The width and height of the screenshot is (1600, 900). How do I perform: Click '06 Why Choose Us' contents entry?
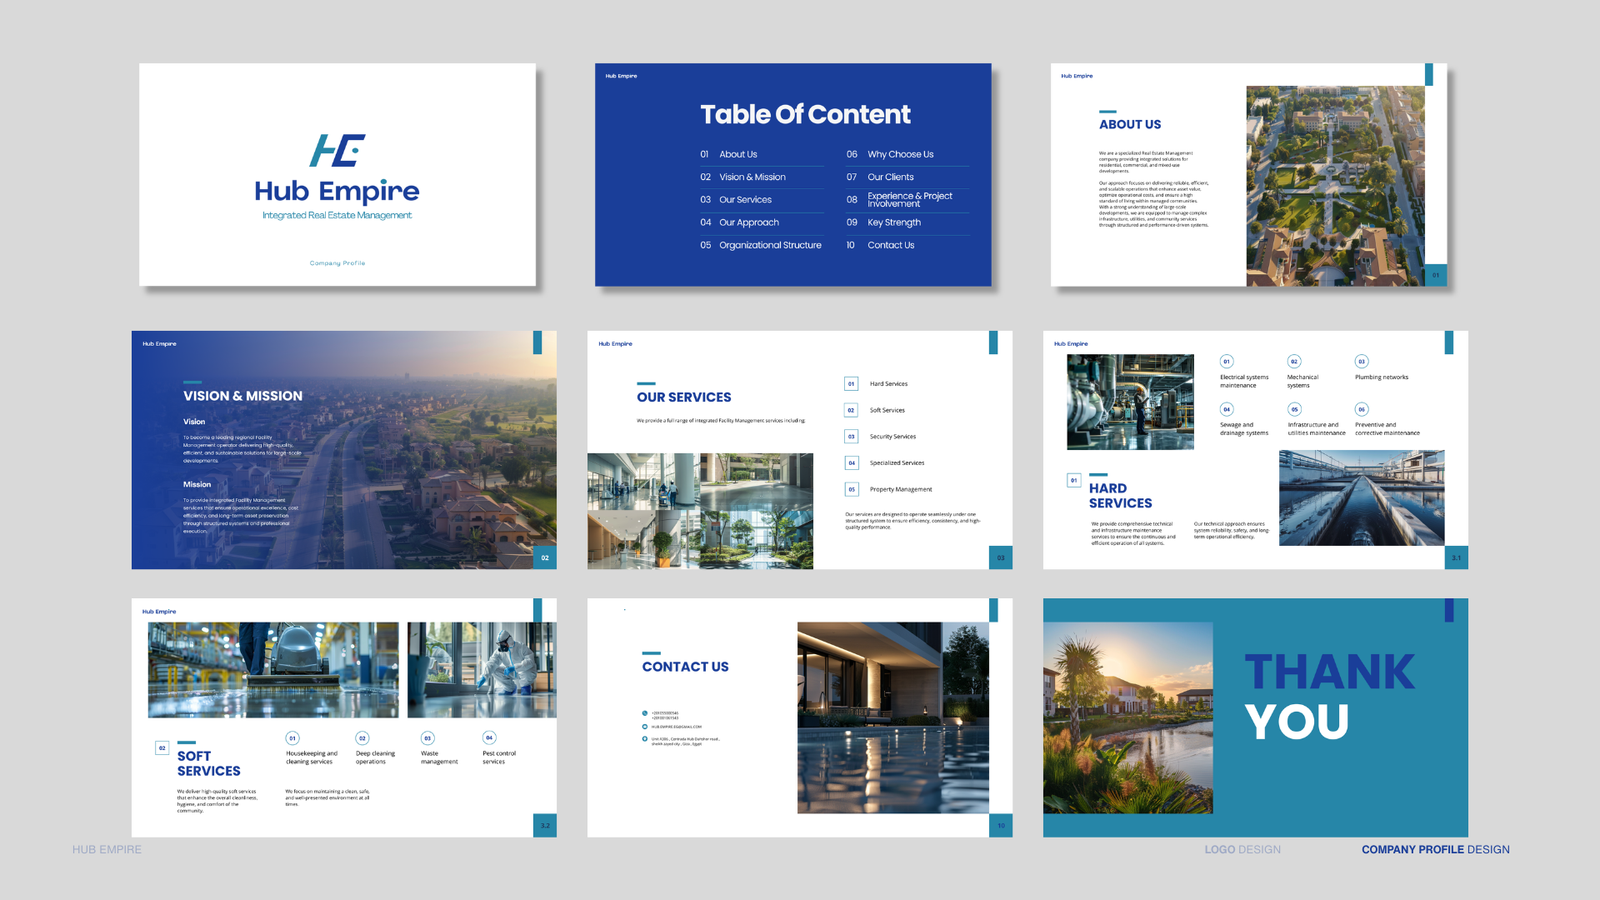click(x=890, y=154)
